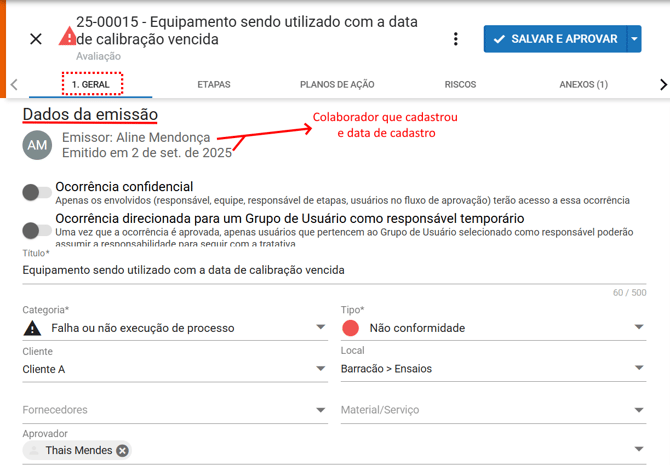
Task: Click the Falha category warning icon
Action: tap(33, 328)
